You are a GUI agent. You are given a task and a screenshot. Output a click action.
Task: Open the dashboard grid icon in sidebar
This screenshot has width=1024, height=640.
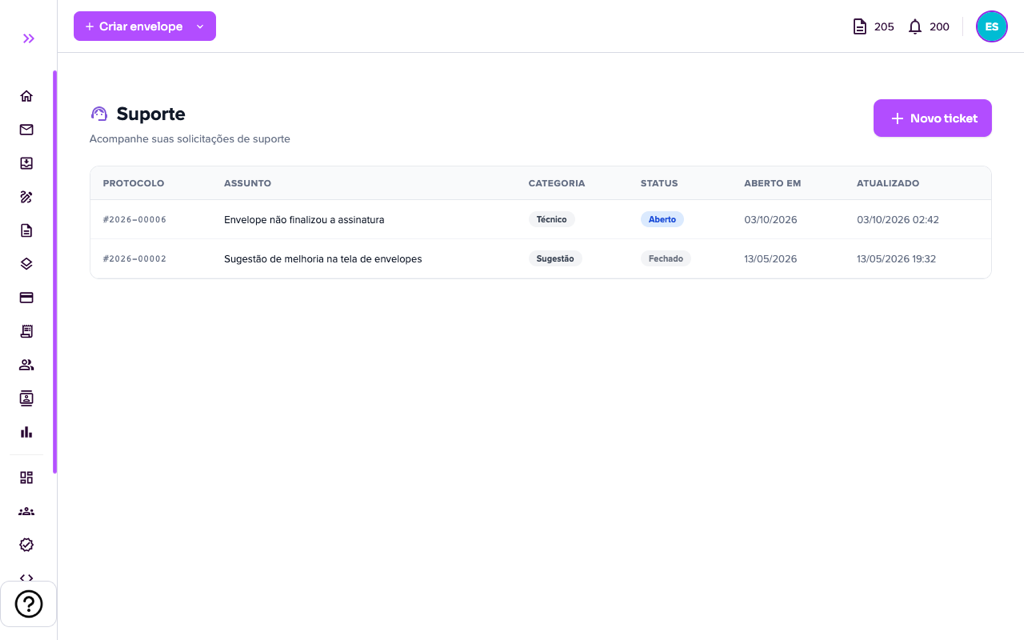(x=26, y=478)
